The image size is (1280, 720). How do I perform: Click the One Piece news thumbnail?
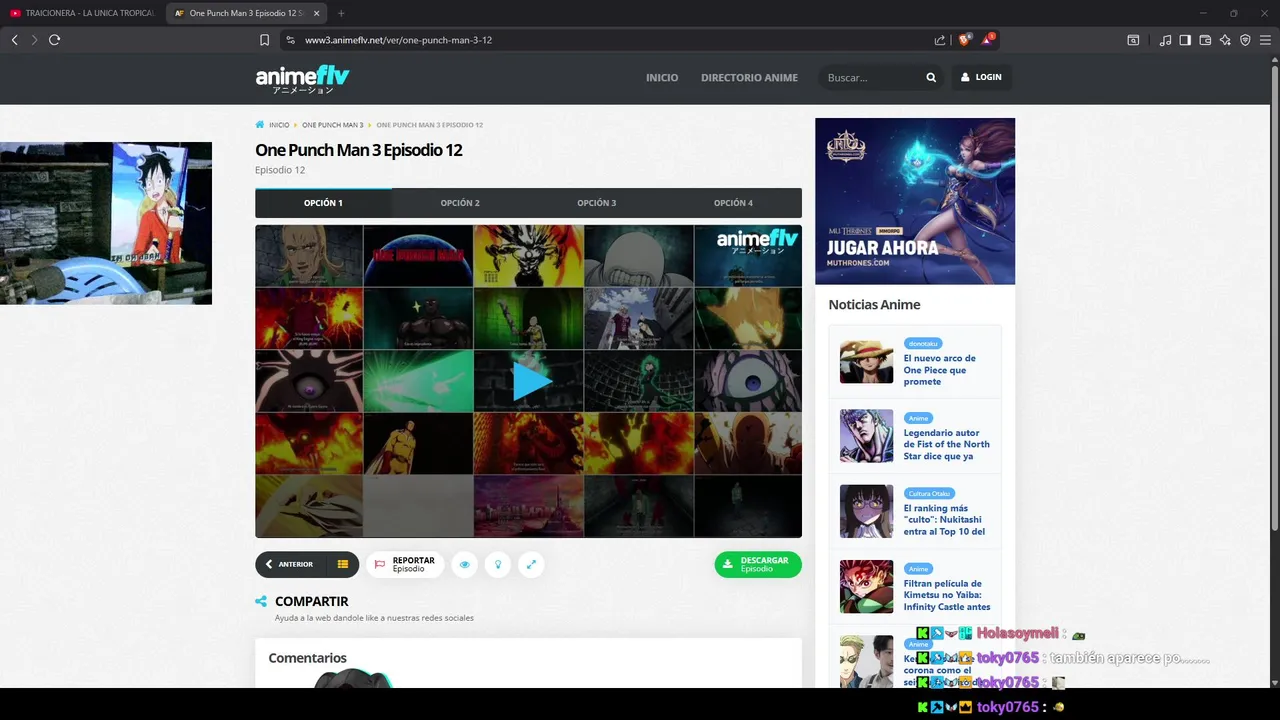866,361
